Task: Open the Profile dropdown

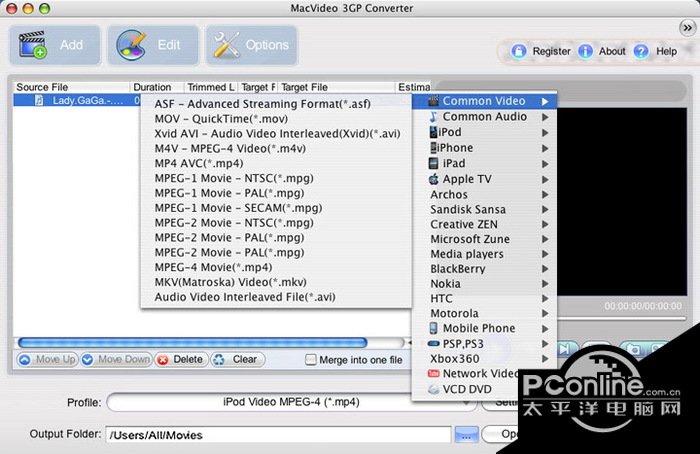Action: pyautogui.click(x=291, y=402)
